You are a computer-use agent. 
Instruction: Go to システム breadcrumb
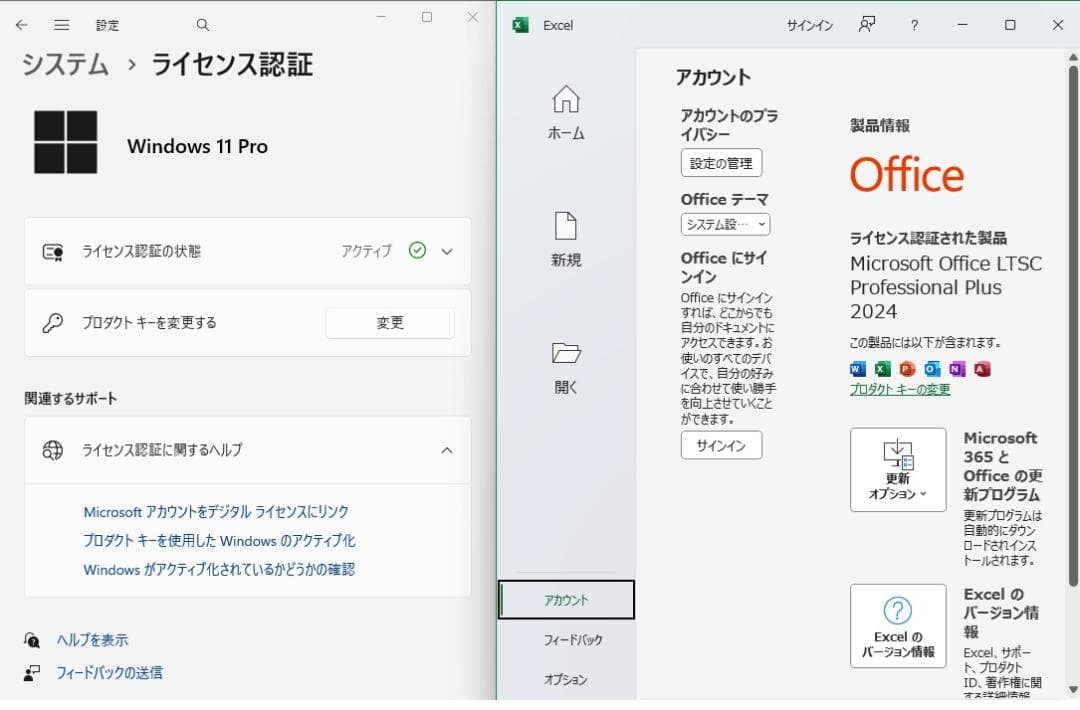[x=65, y=64]
